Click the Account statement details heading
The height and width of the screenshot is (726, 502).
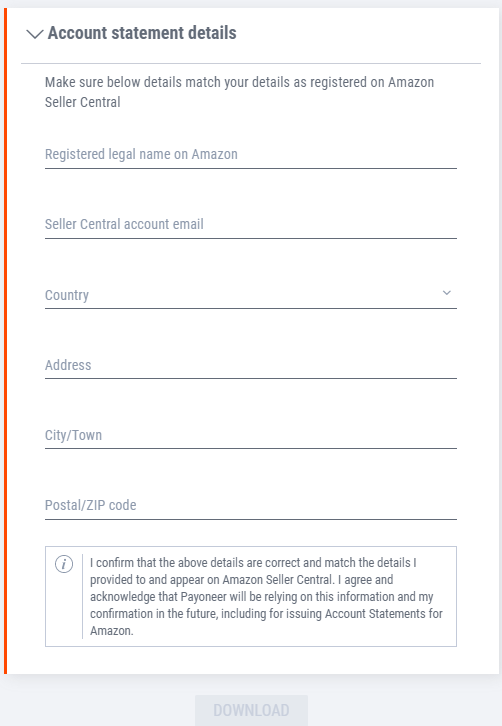142,33
